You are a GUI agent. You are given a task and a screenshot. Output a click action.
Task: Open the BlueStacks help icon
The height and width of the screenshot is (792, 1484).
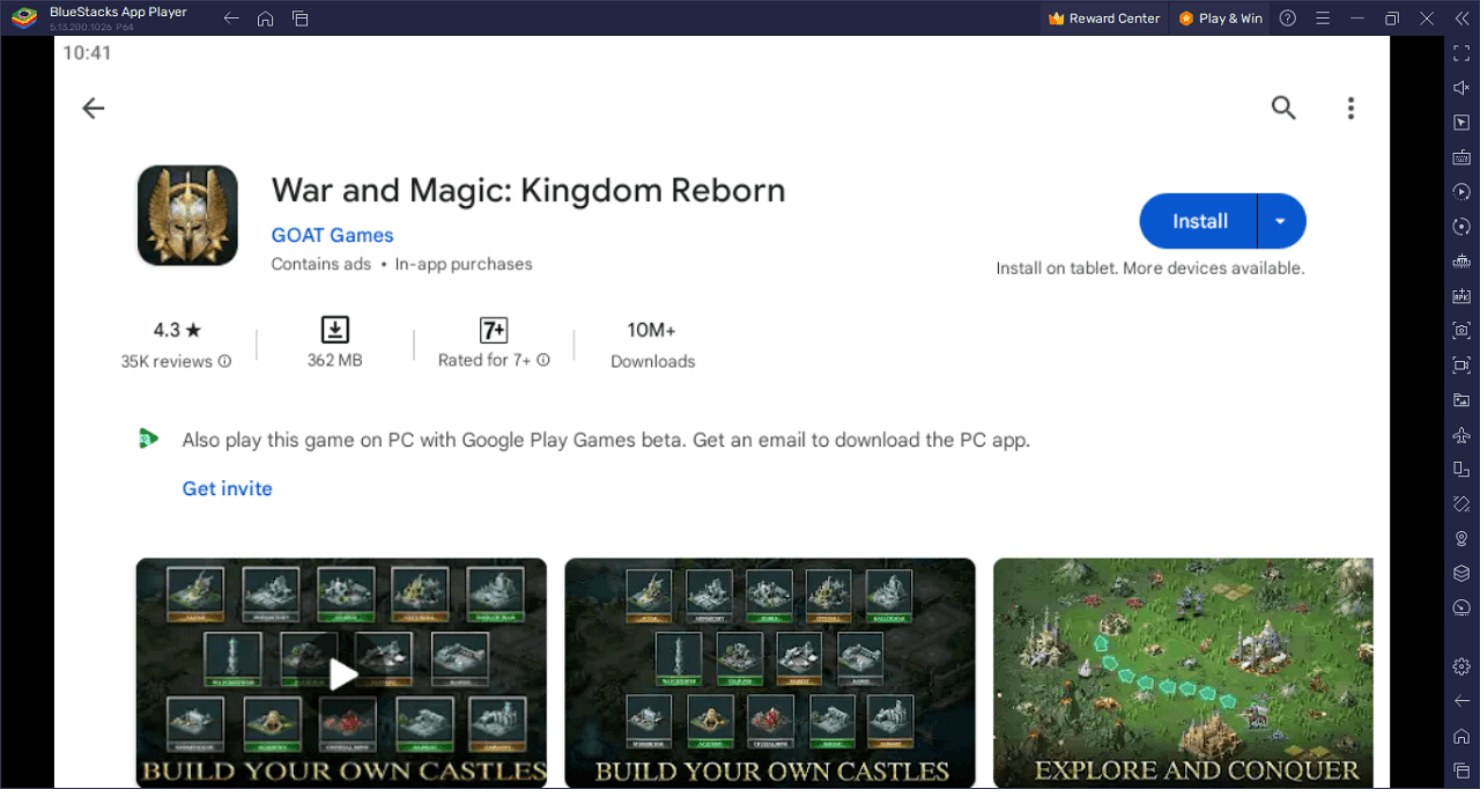(1288, 18)
